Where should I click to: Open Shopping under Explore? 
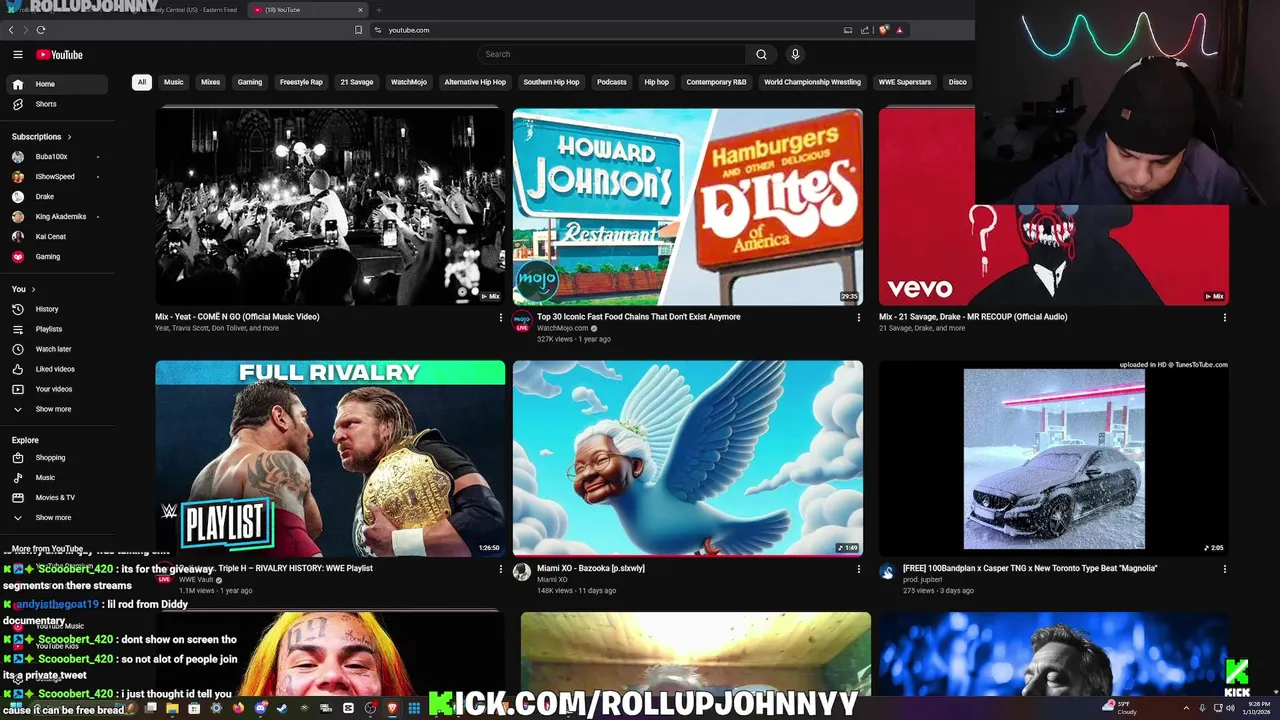pos(58,458)
